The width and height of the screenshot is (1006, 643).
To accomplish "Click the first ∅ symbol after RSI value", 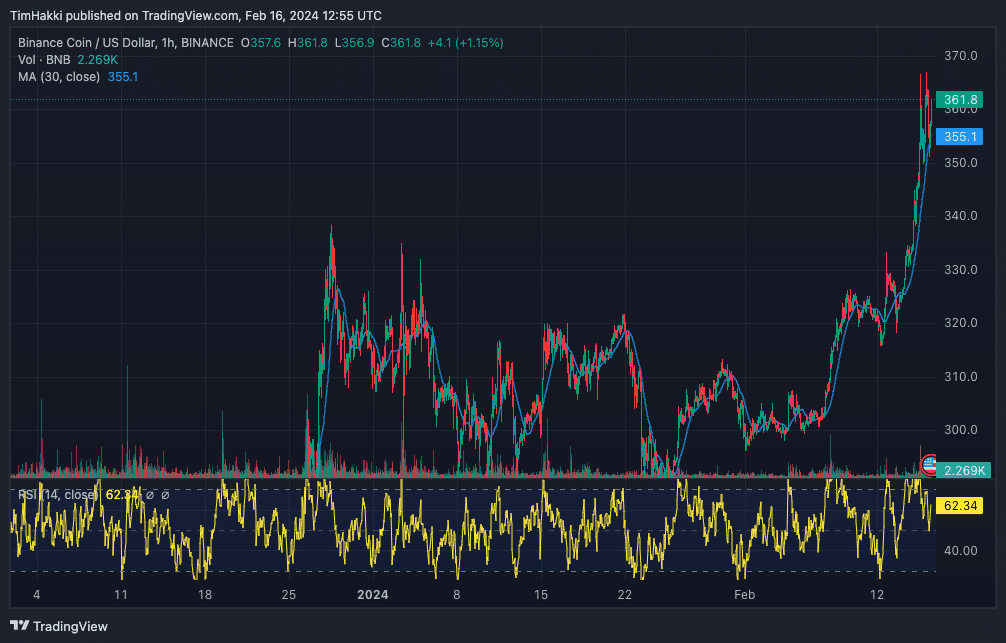I will (150, 495).
